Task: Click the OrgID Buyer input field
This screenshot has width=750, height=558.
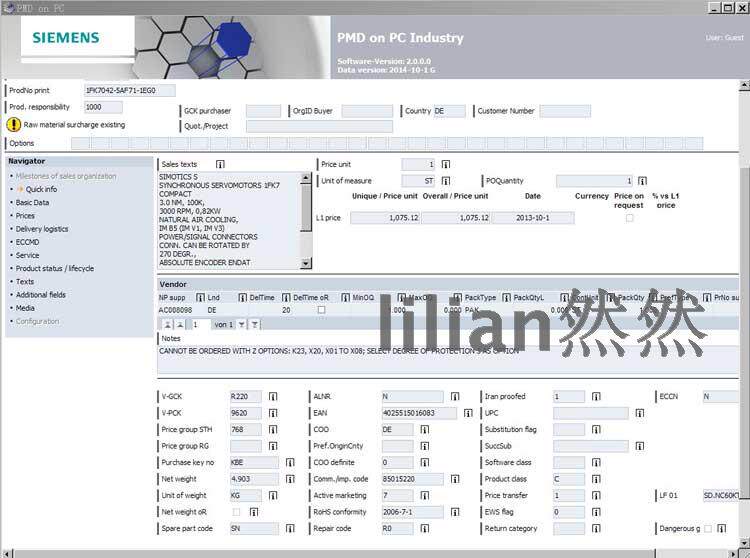Action: pyautogui.click(x=367, y=111)
